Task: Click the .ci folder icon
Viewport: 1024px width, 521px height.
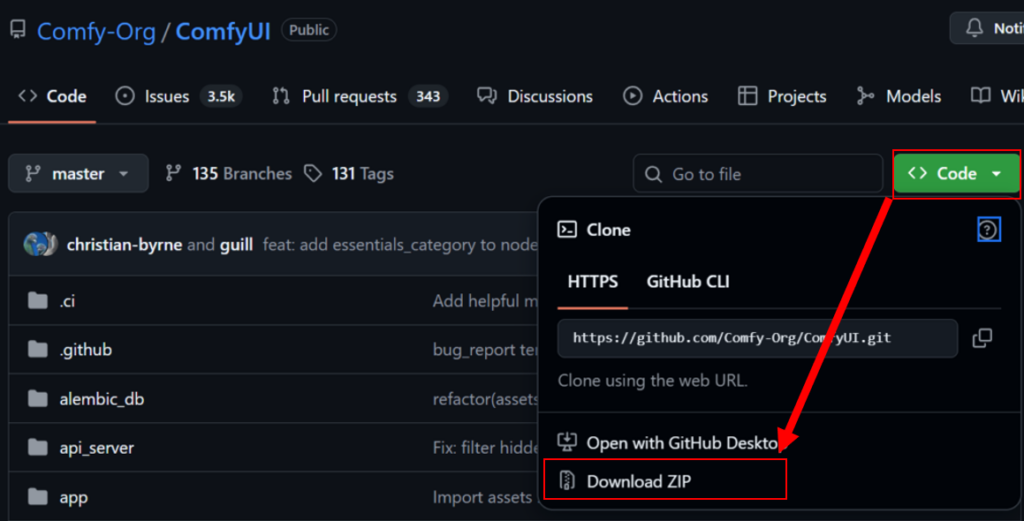Action: coord(38,301)
